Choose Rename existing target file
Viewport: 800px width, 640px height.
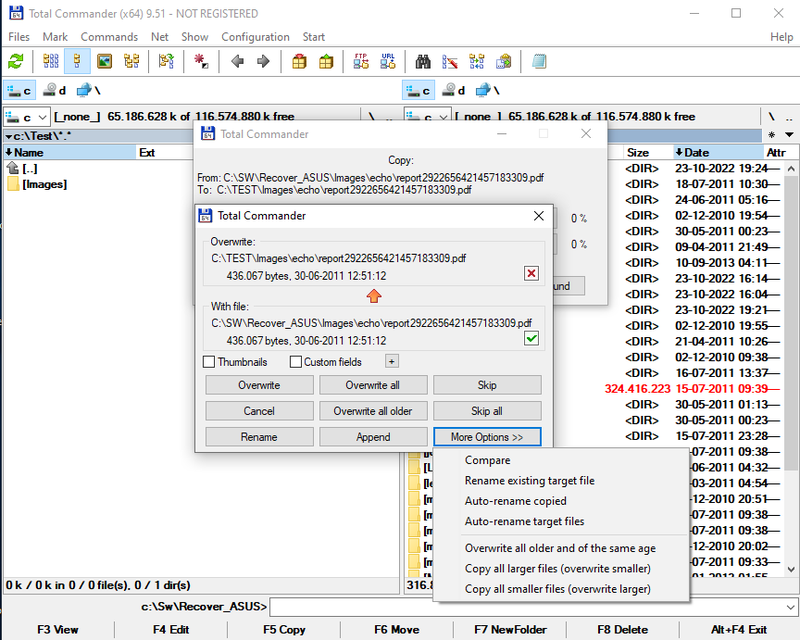[561, 480]
